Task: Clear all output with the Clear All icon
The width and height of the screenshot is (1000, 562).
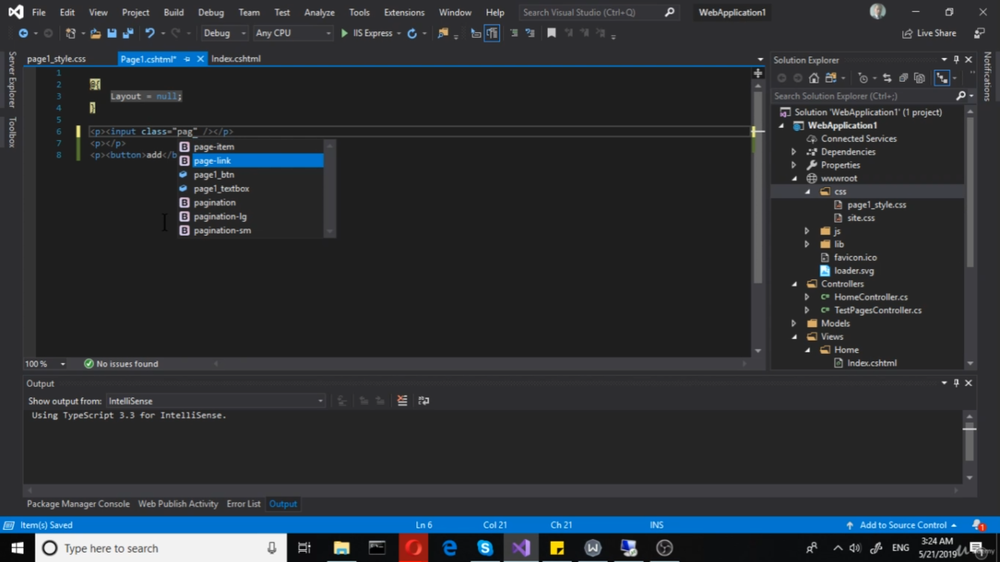Action: coord(402,401)
